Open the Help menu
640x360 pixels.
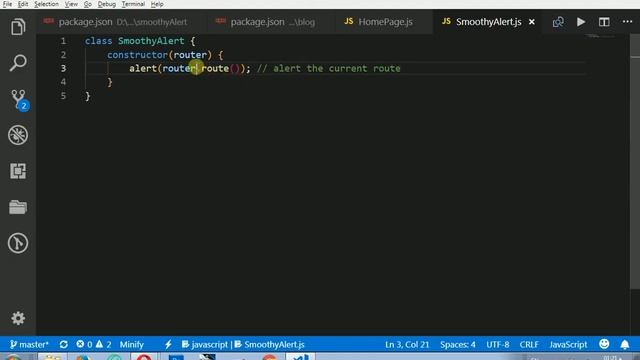pos(157,4)
